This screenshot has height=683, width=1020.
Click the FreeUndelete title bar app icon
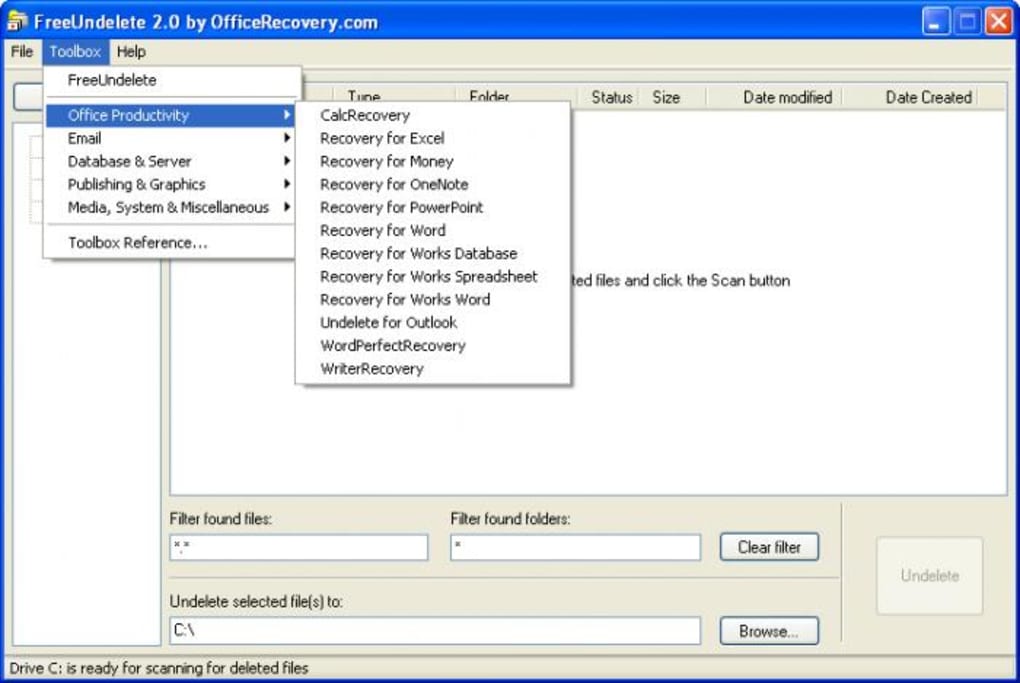pyautogui.click(x=16, y=21)
